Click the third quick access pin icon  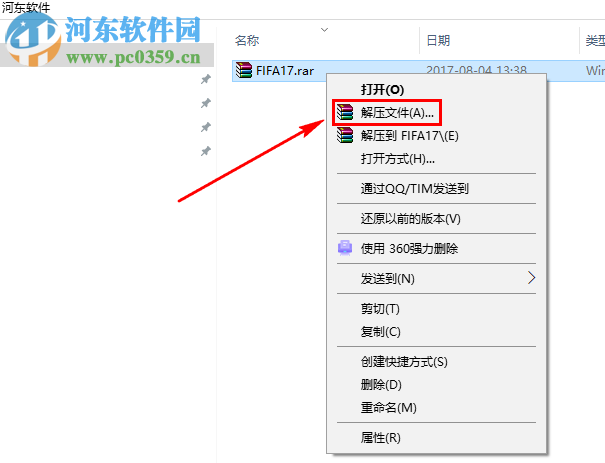(206, 127)
